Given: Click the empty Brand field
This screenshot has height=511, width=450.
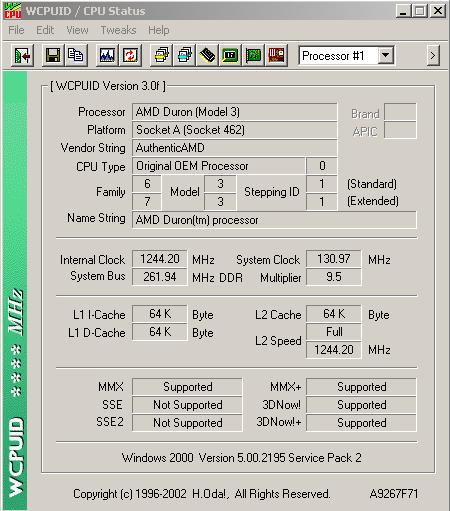Looking at the screenshot, I should tap(400, 112).
